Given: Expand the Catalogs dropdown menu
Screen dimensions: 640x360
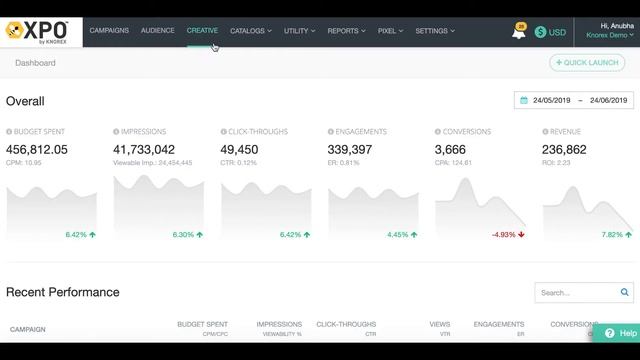Looking at the screenshot, I should (x=251, y=31).
